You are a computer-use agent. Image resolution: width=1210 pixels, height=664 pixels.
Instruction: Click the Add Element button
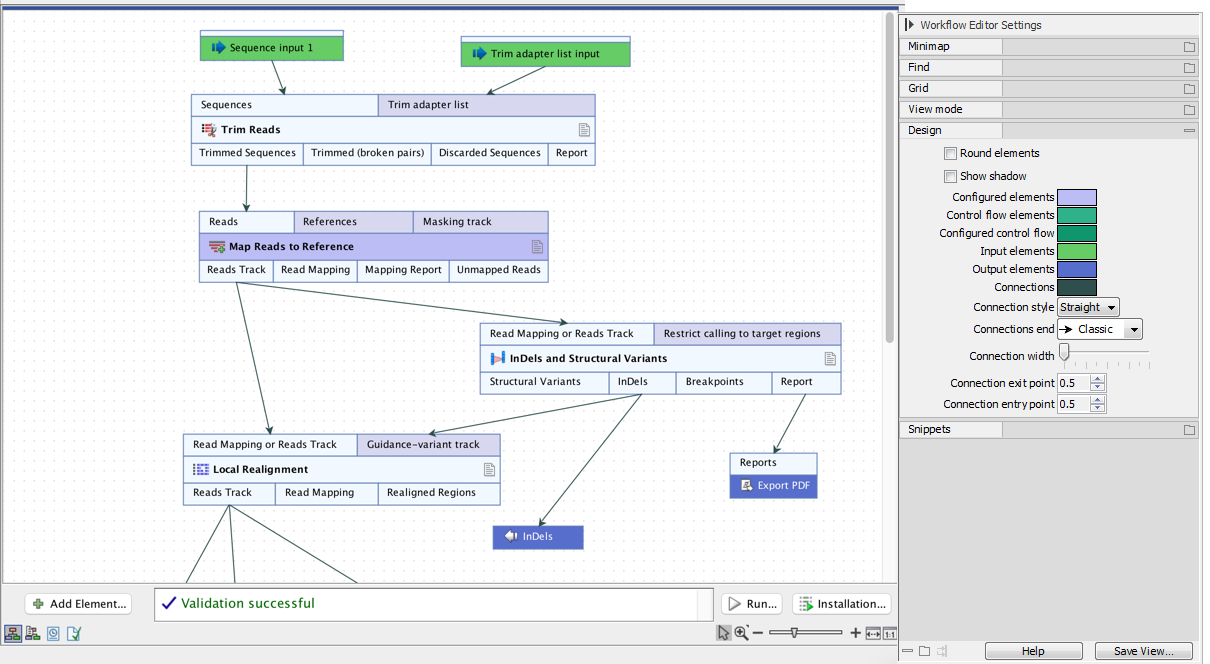[x=77, y=603]
